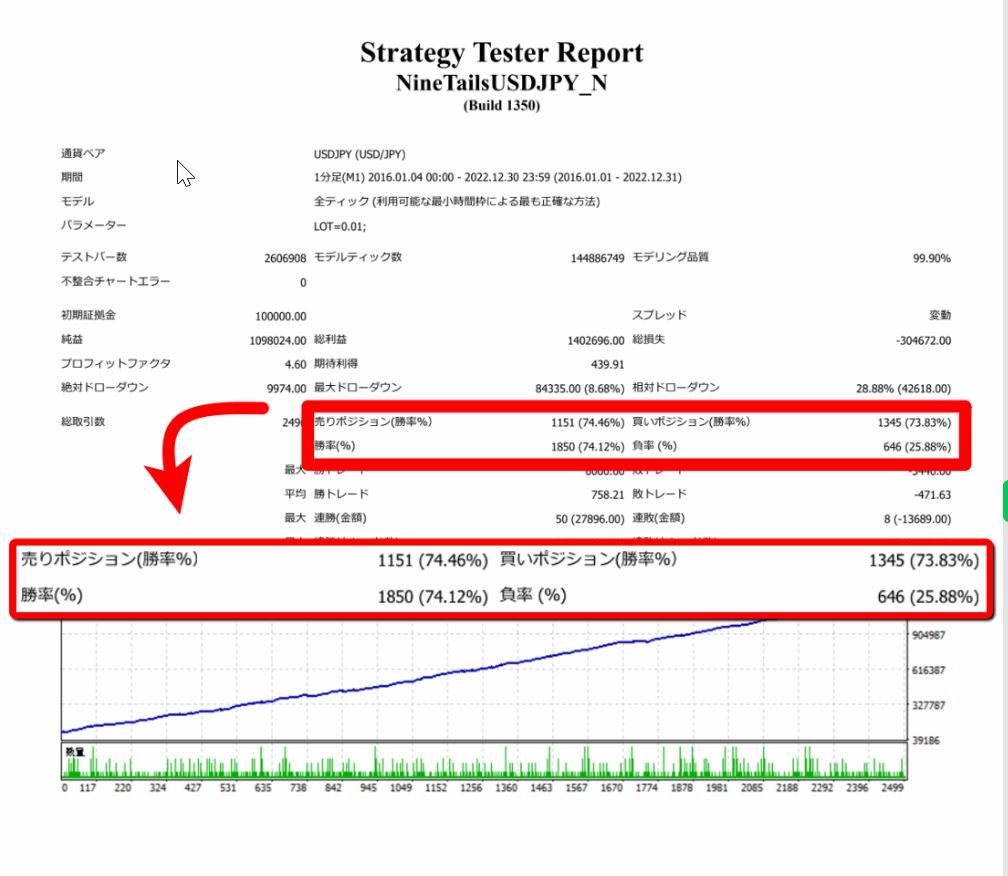Click the 1256 x-axis tick label

(471, 787)
